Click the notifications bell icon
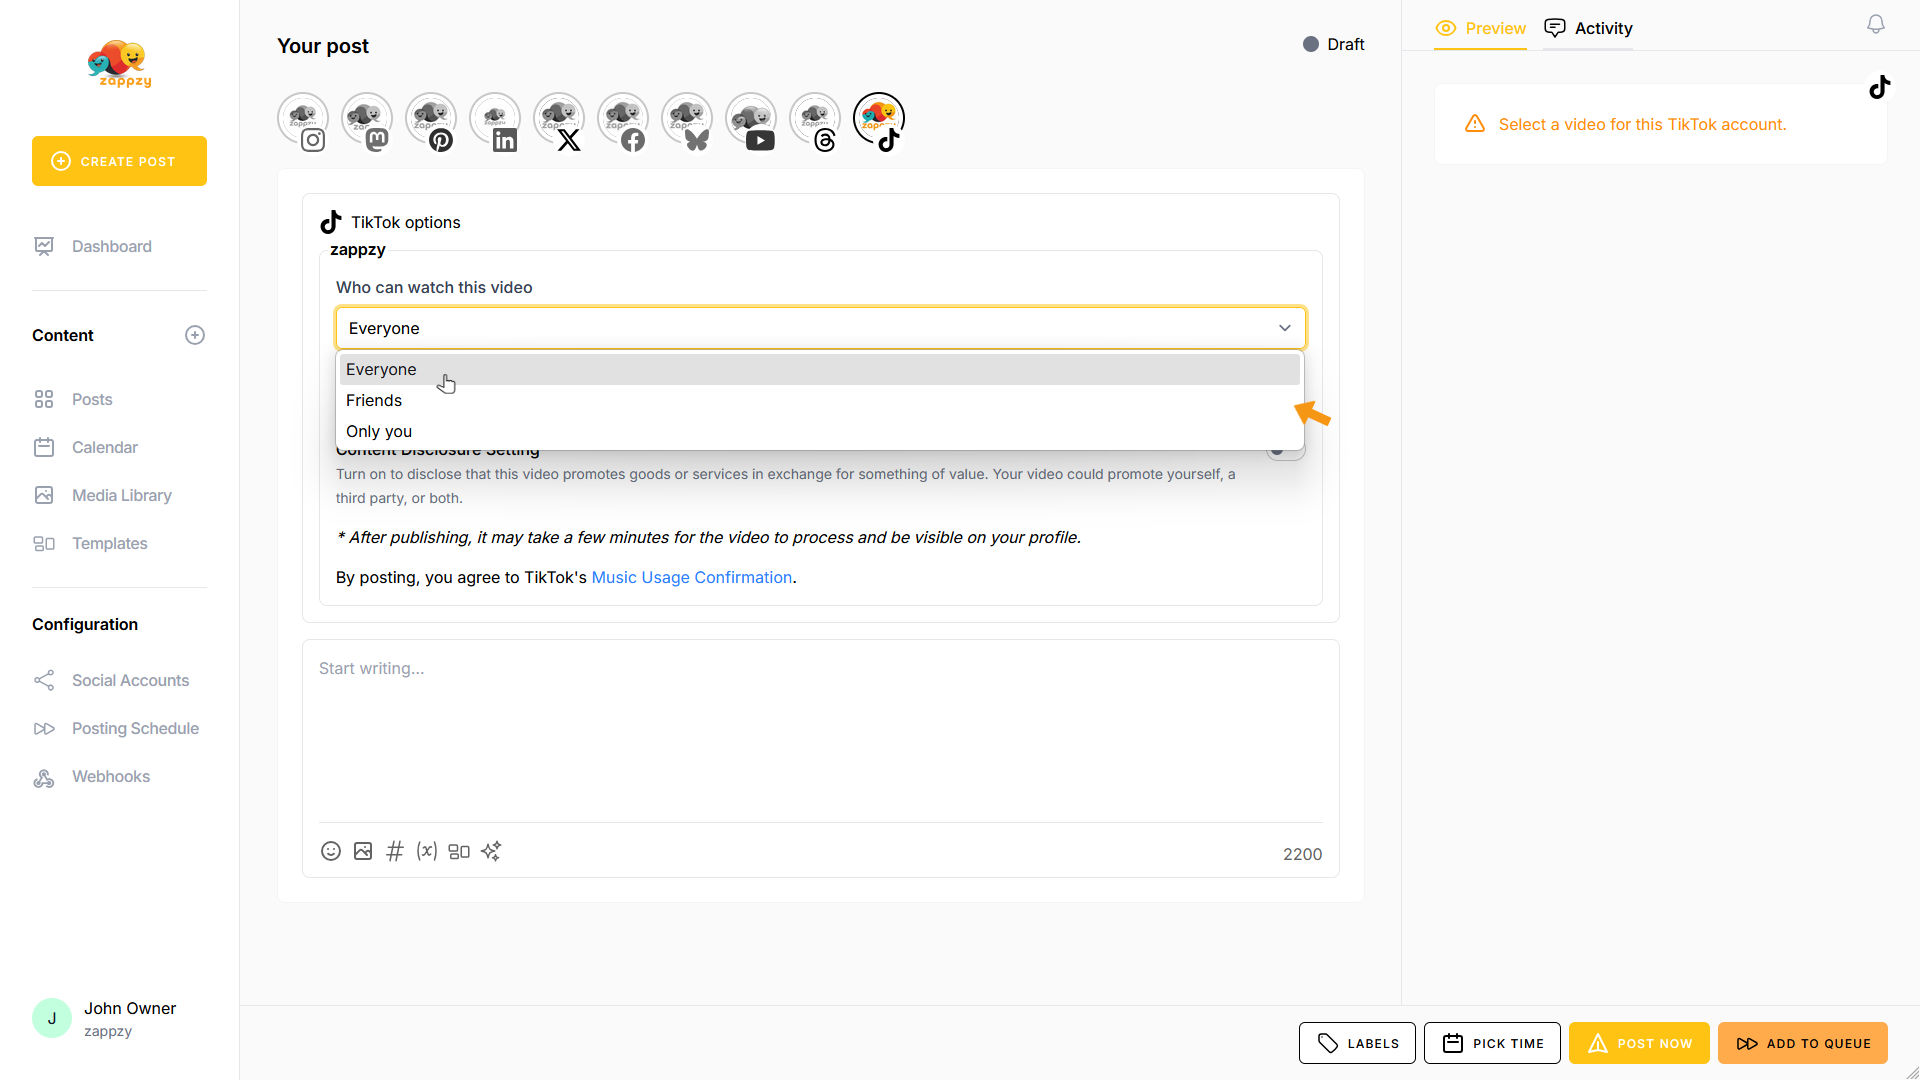Screen dimensions: 1920x1080 tap(1876, 25)
